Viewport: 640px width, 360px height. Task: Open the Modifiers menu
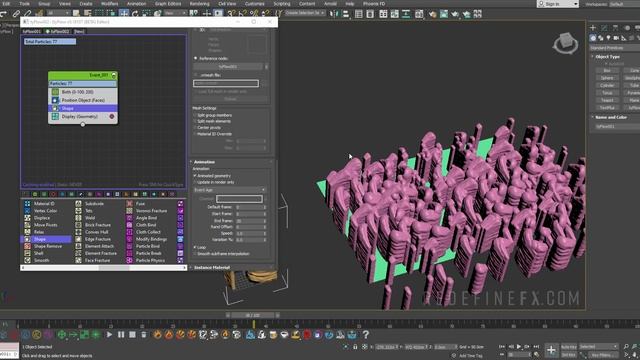[109, 4]
